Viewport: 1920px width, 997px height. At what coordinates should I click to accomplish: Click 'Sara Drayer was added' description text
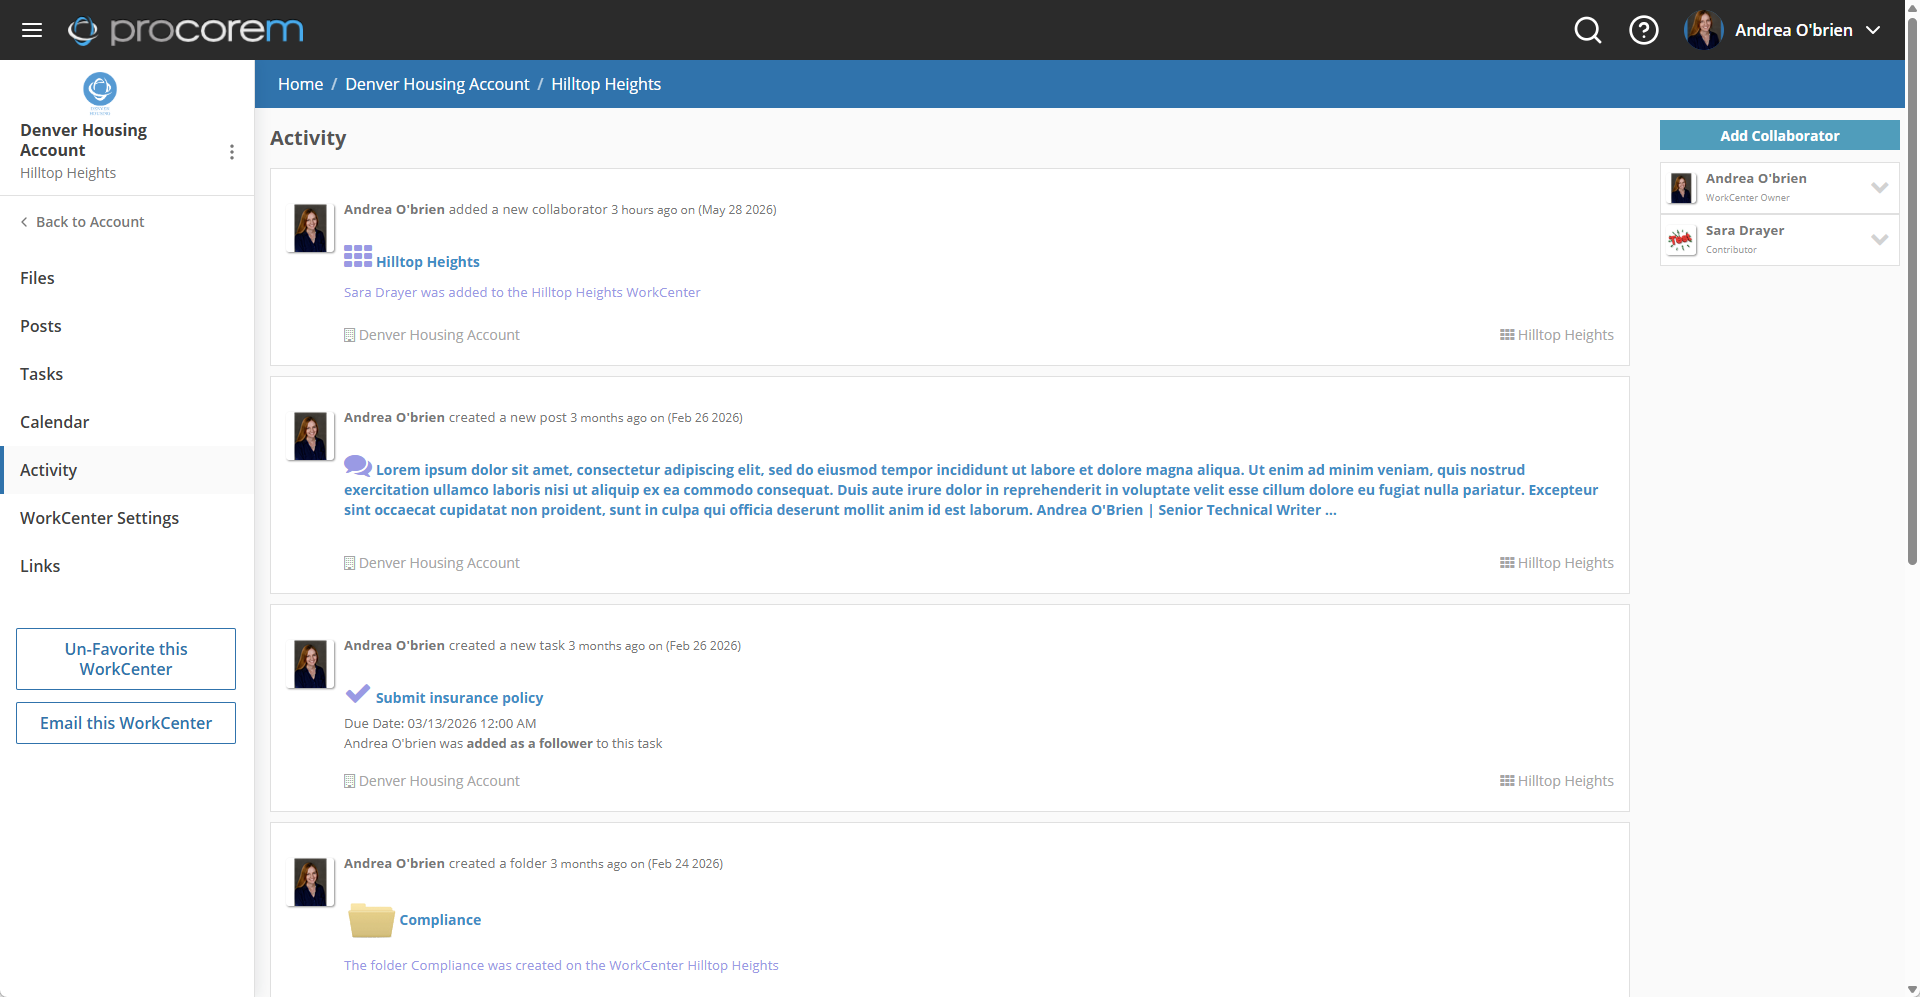(x=522, y=293)
